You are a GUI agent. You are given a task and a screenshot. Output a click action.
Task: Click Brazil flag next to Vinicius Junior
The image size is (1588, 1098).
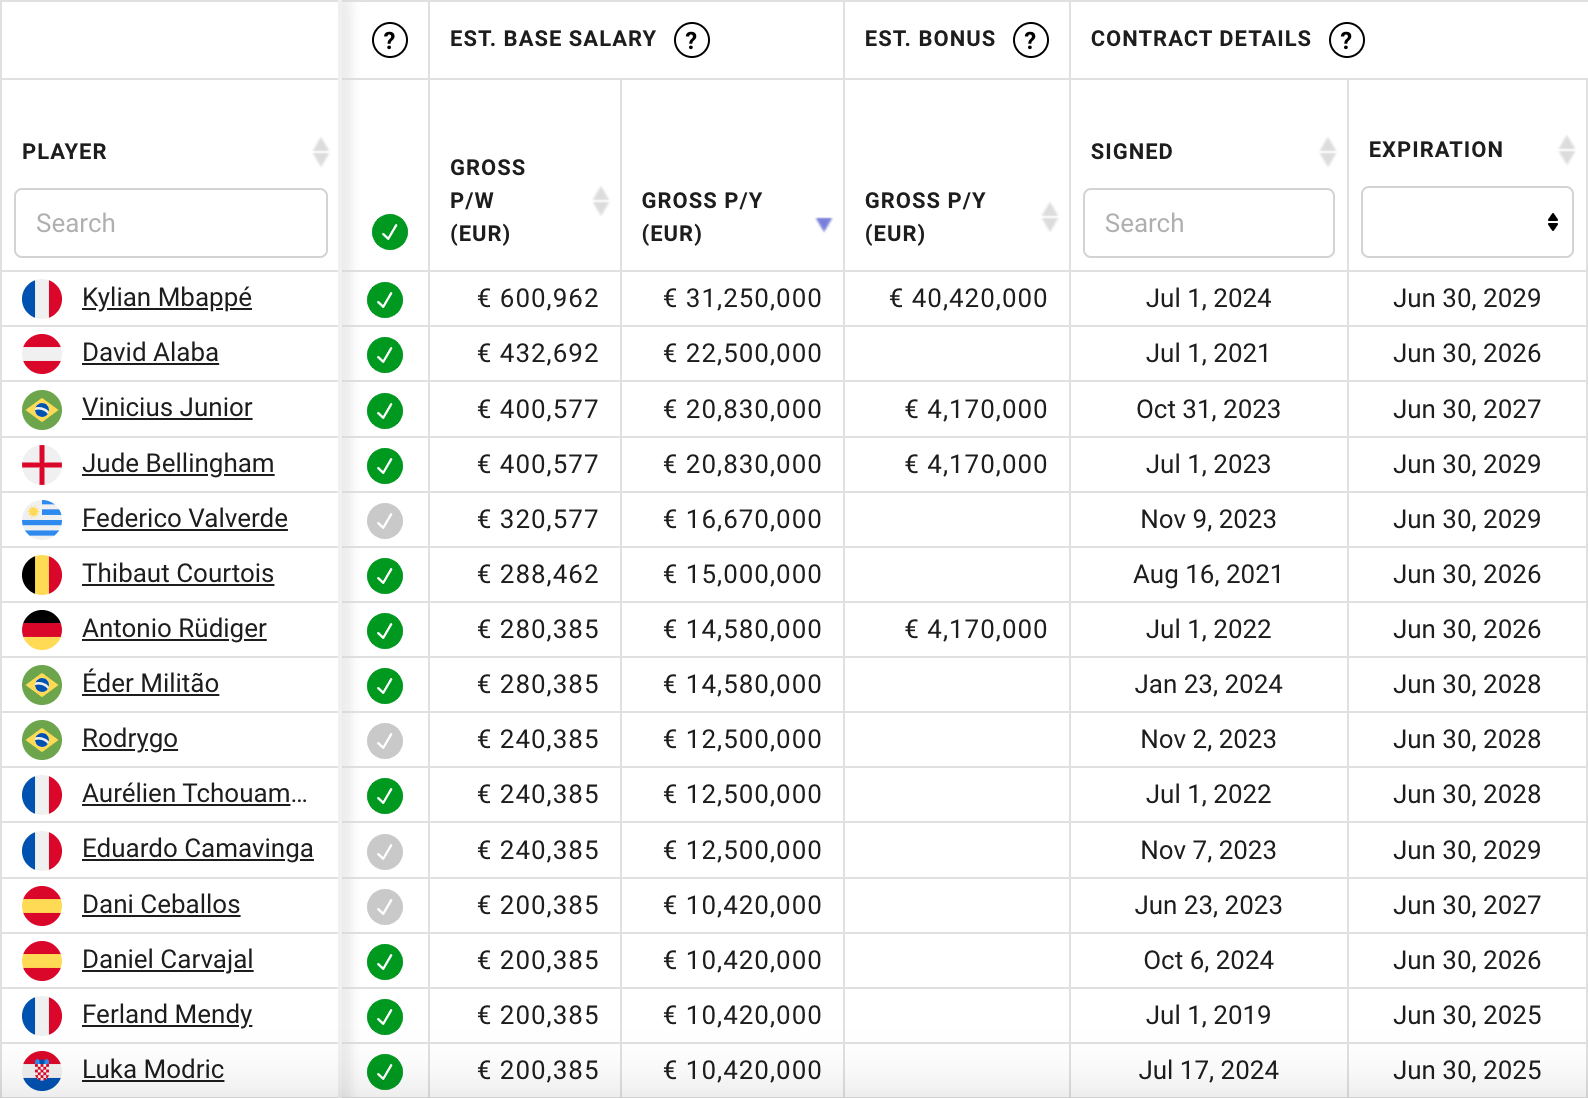click(42, 409)
